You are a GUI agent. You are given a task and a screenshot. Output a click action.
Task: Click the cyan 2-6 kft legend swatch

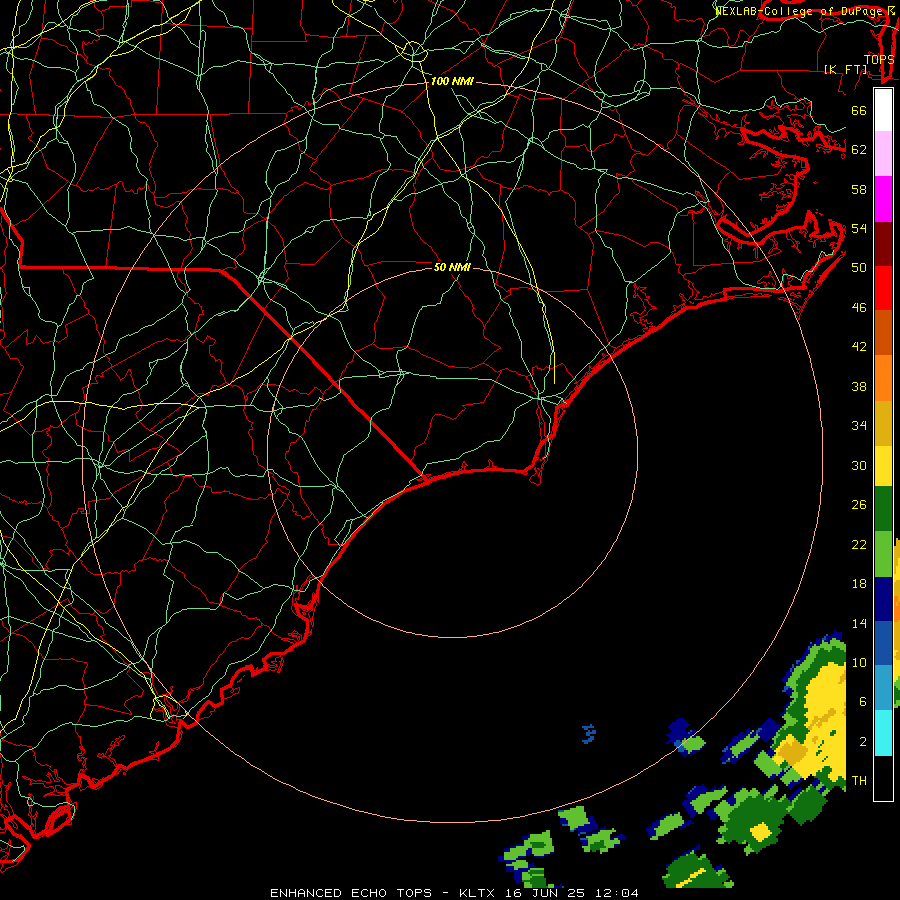883,733
